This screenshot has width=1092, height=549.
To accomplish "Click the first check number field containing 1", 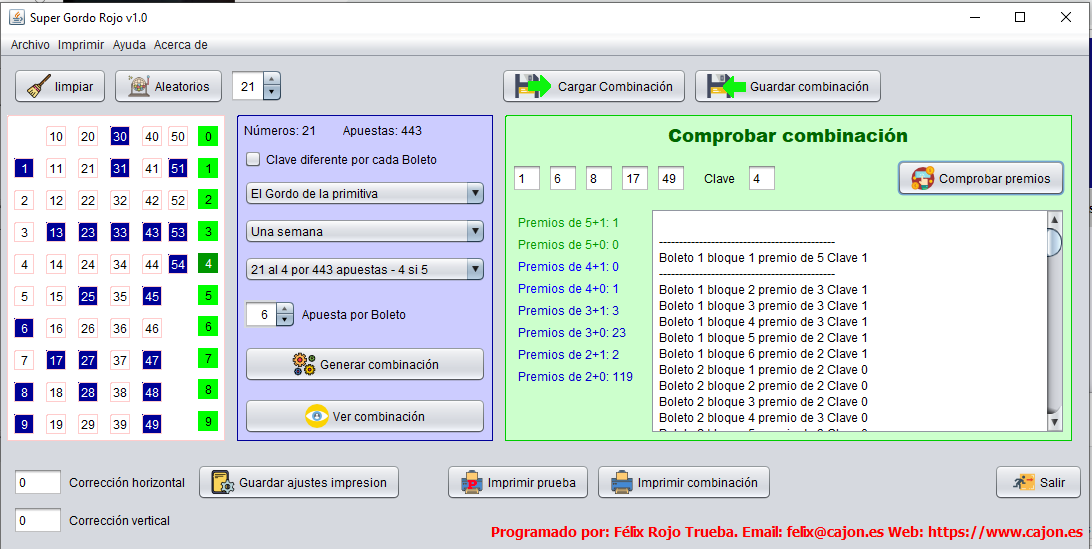I will click(527, 178).
